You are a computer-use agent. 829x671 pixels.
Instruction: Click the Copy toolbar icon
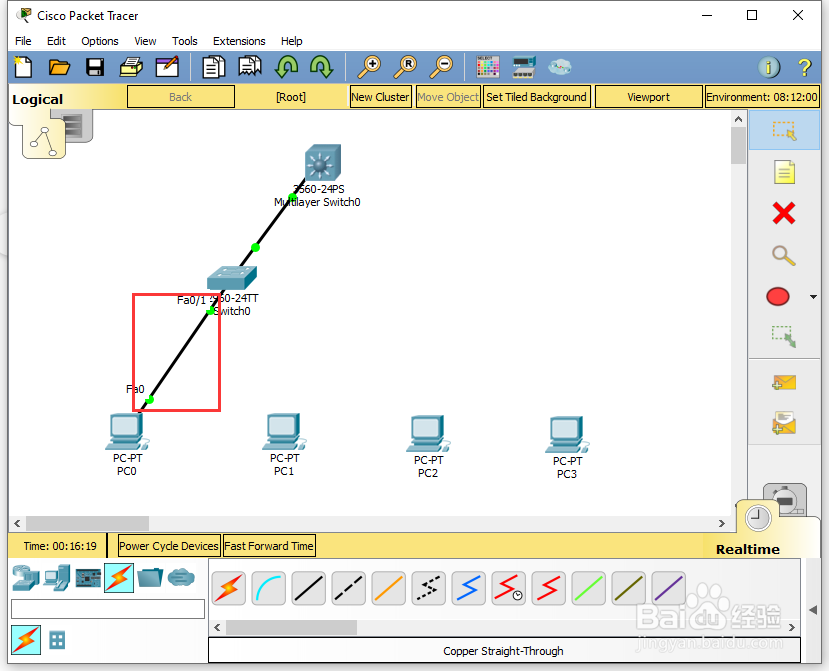click(x=214, y=67)
